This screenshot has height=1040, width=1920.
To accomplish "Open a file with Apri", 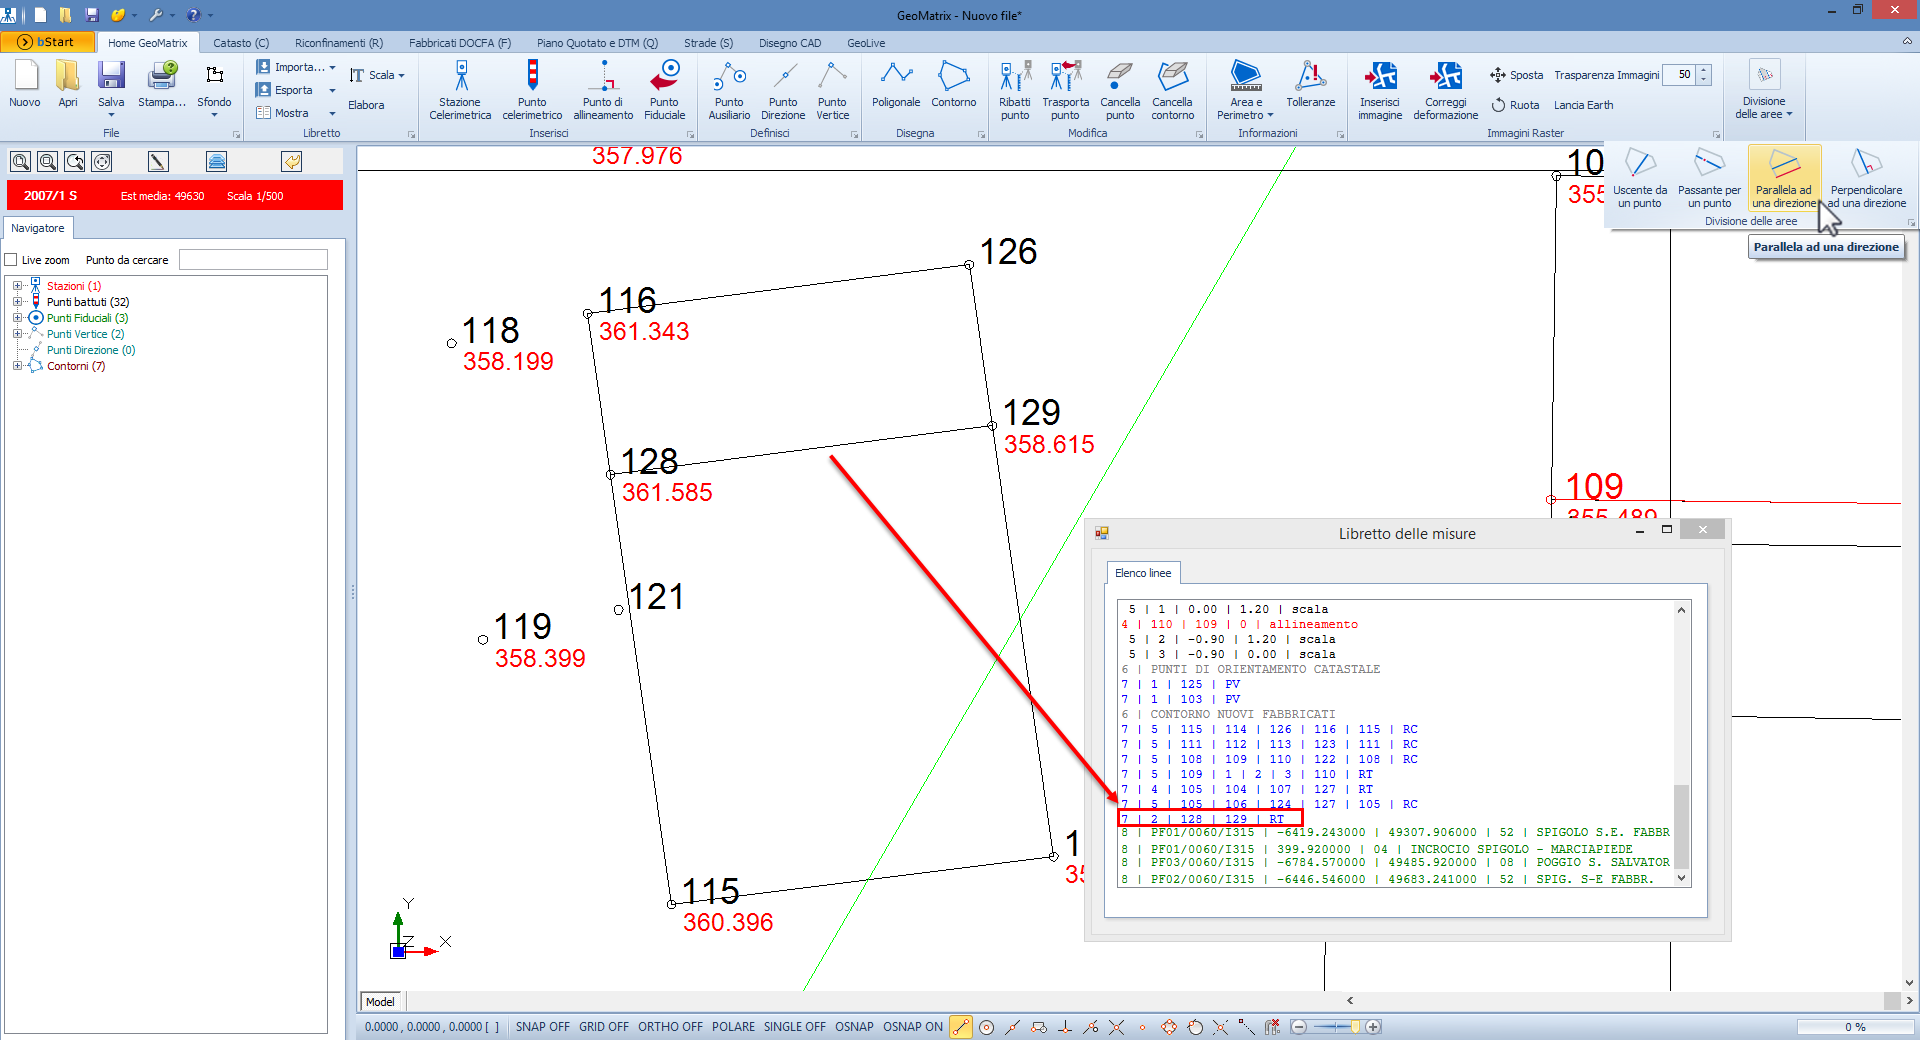I will [x=68, y=83].
